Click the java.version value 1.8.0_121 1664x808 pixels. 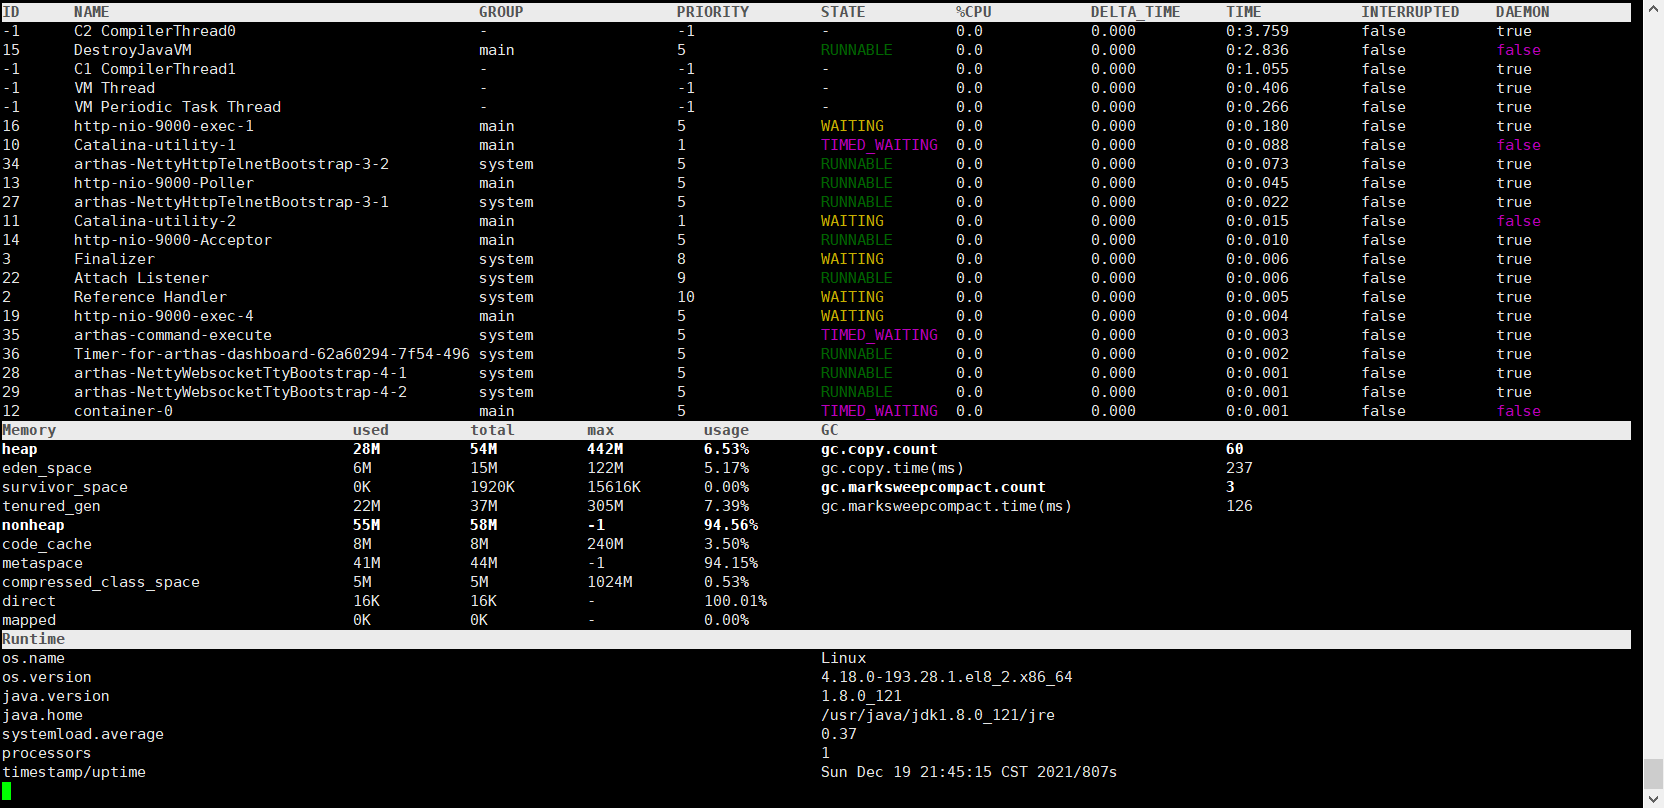click(x=862, y=696)
